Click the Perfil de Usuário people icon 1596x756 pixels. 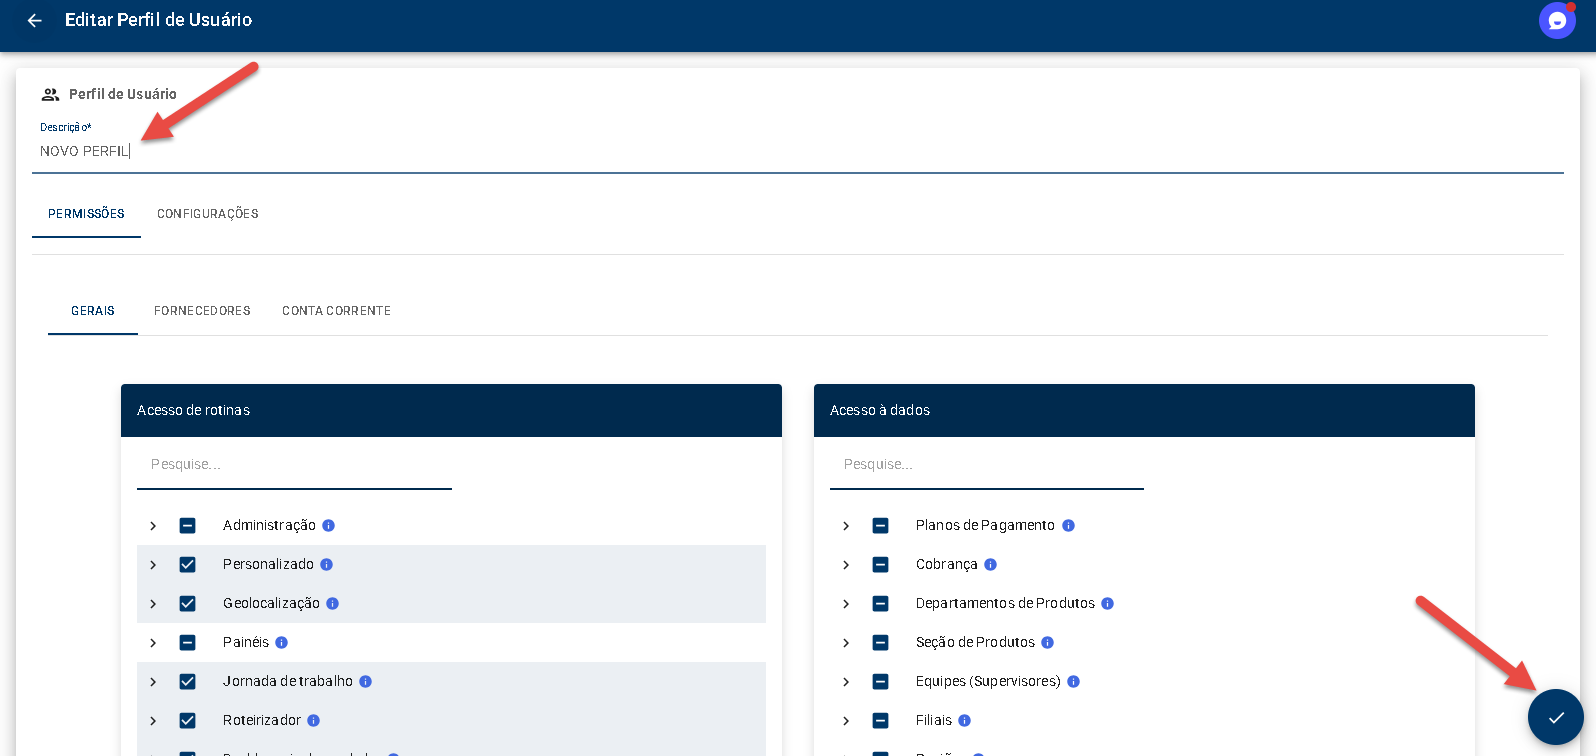[50, 94]
